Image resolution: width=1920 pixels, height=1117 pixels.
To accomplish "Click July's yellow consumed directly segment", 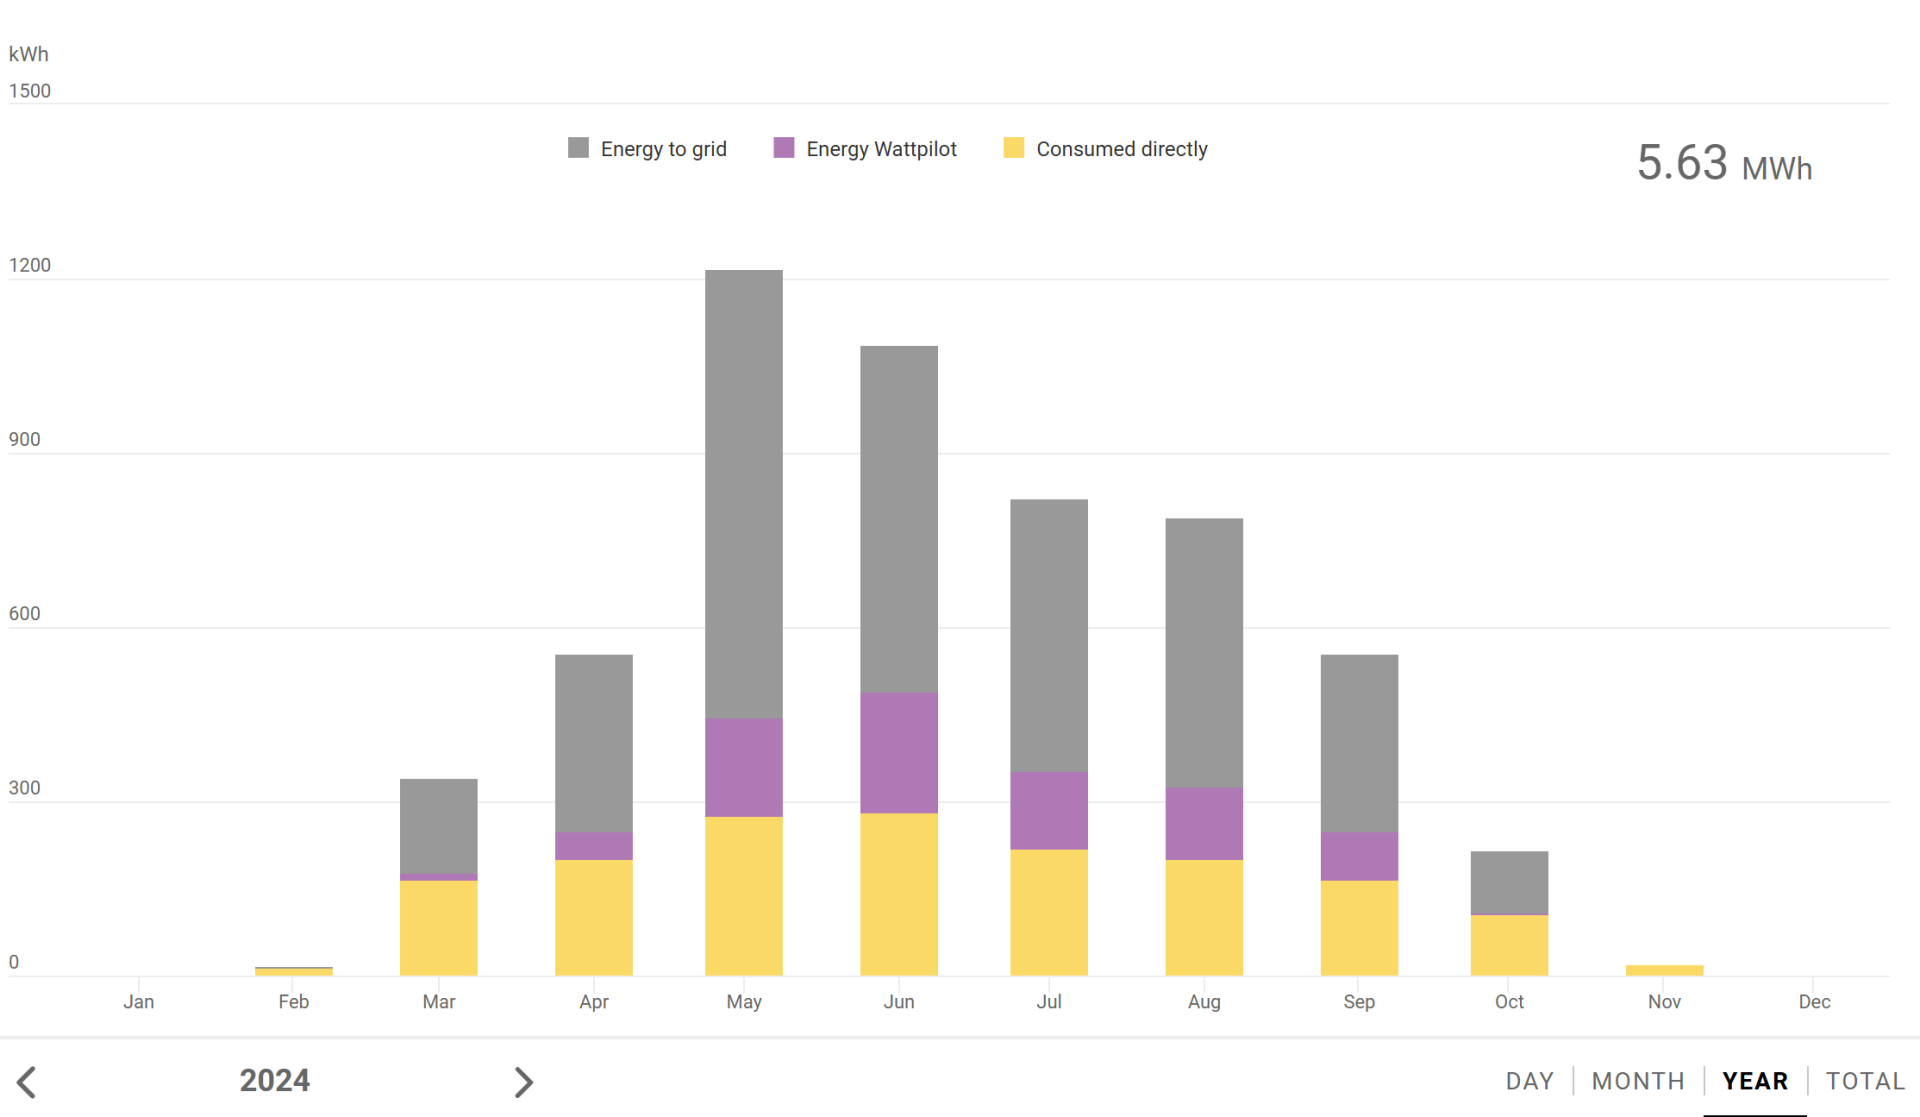I will click(1049, 912).
